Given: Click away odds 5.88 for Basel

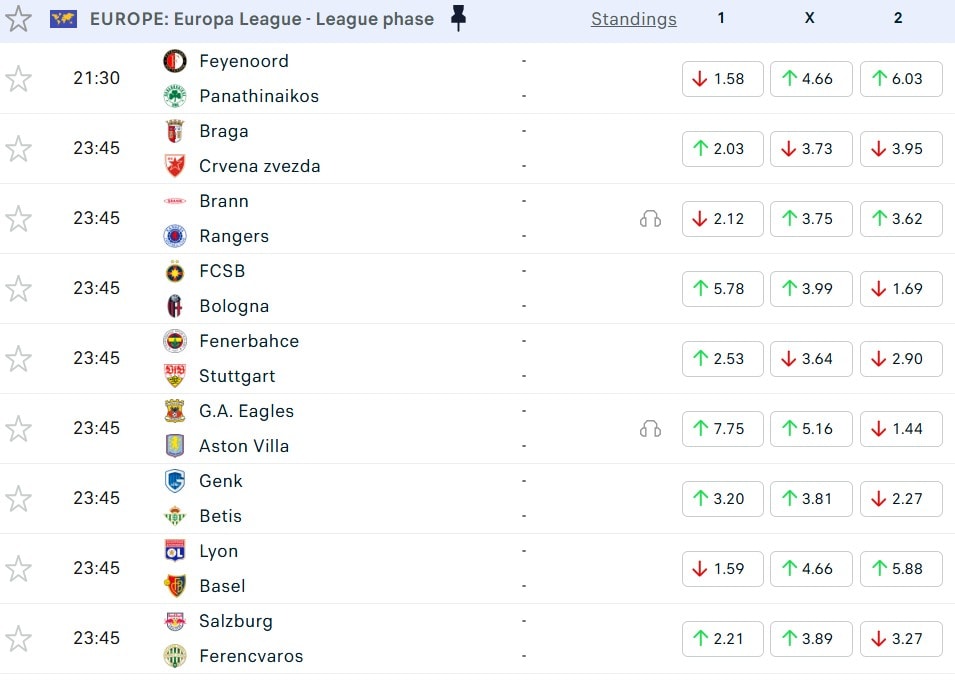Looking at the screenshot, I should [900, 569].
